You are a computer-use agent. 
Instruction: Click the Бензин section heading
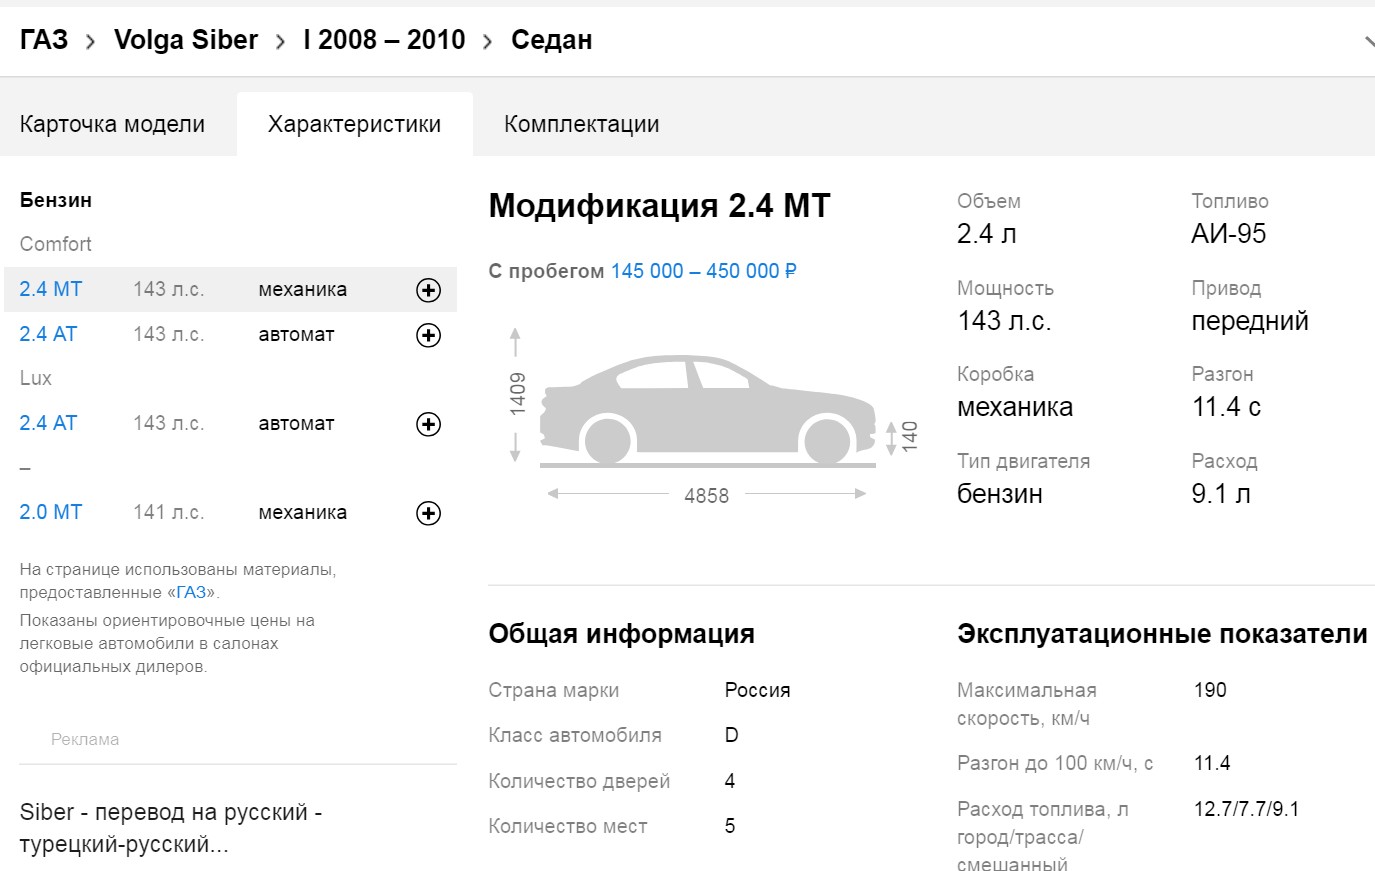[x=56, y=200]
